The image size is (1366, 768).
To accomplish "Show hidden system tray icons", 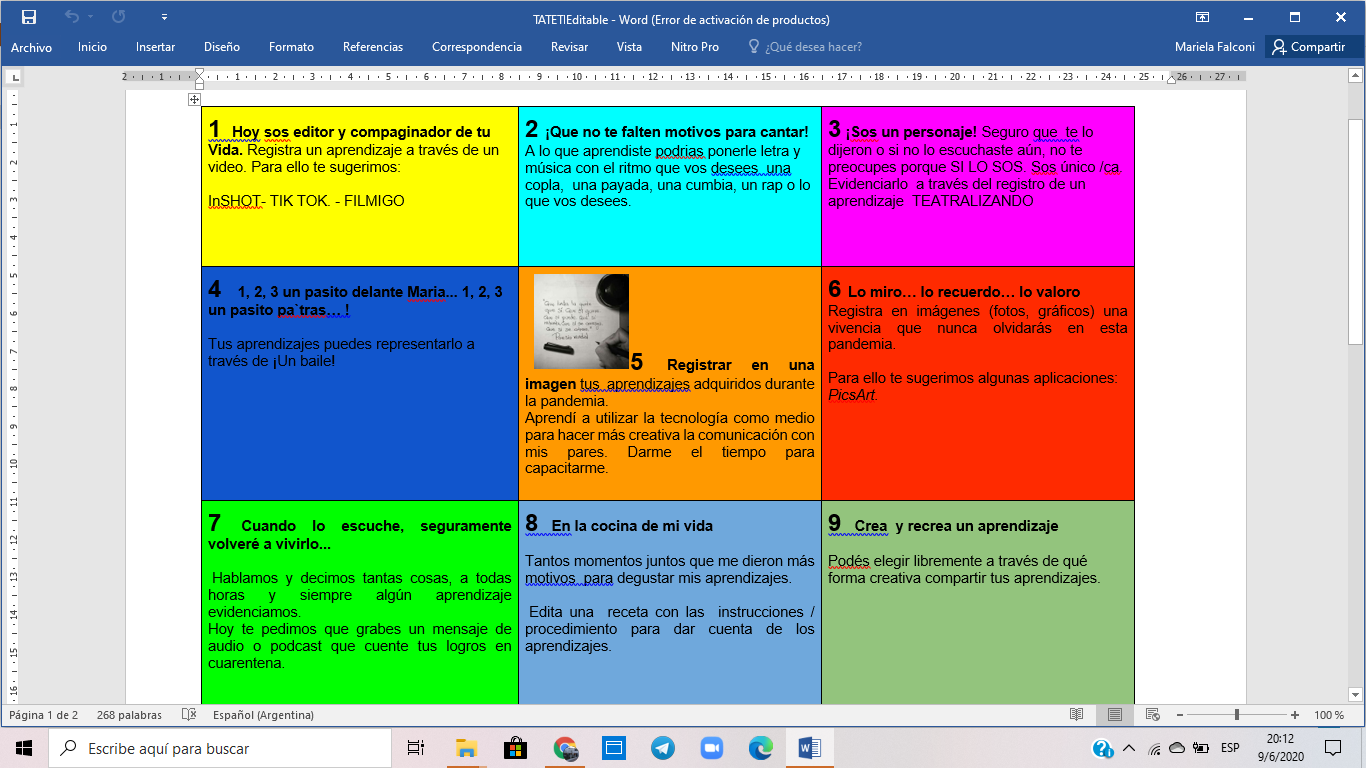I will (1129, 748).
